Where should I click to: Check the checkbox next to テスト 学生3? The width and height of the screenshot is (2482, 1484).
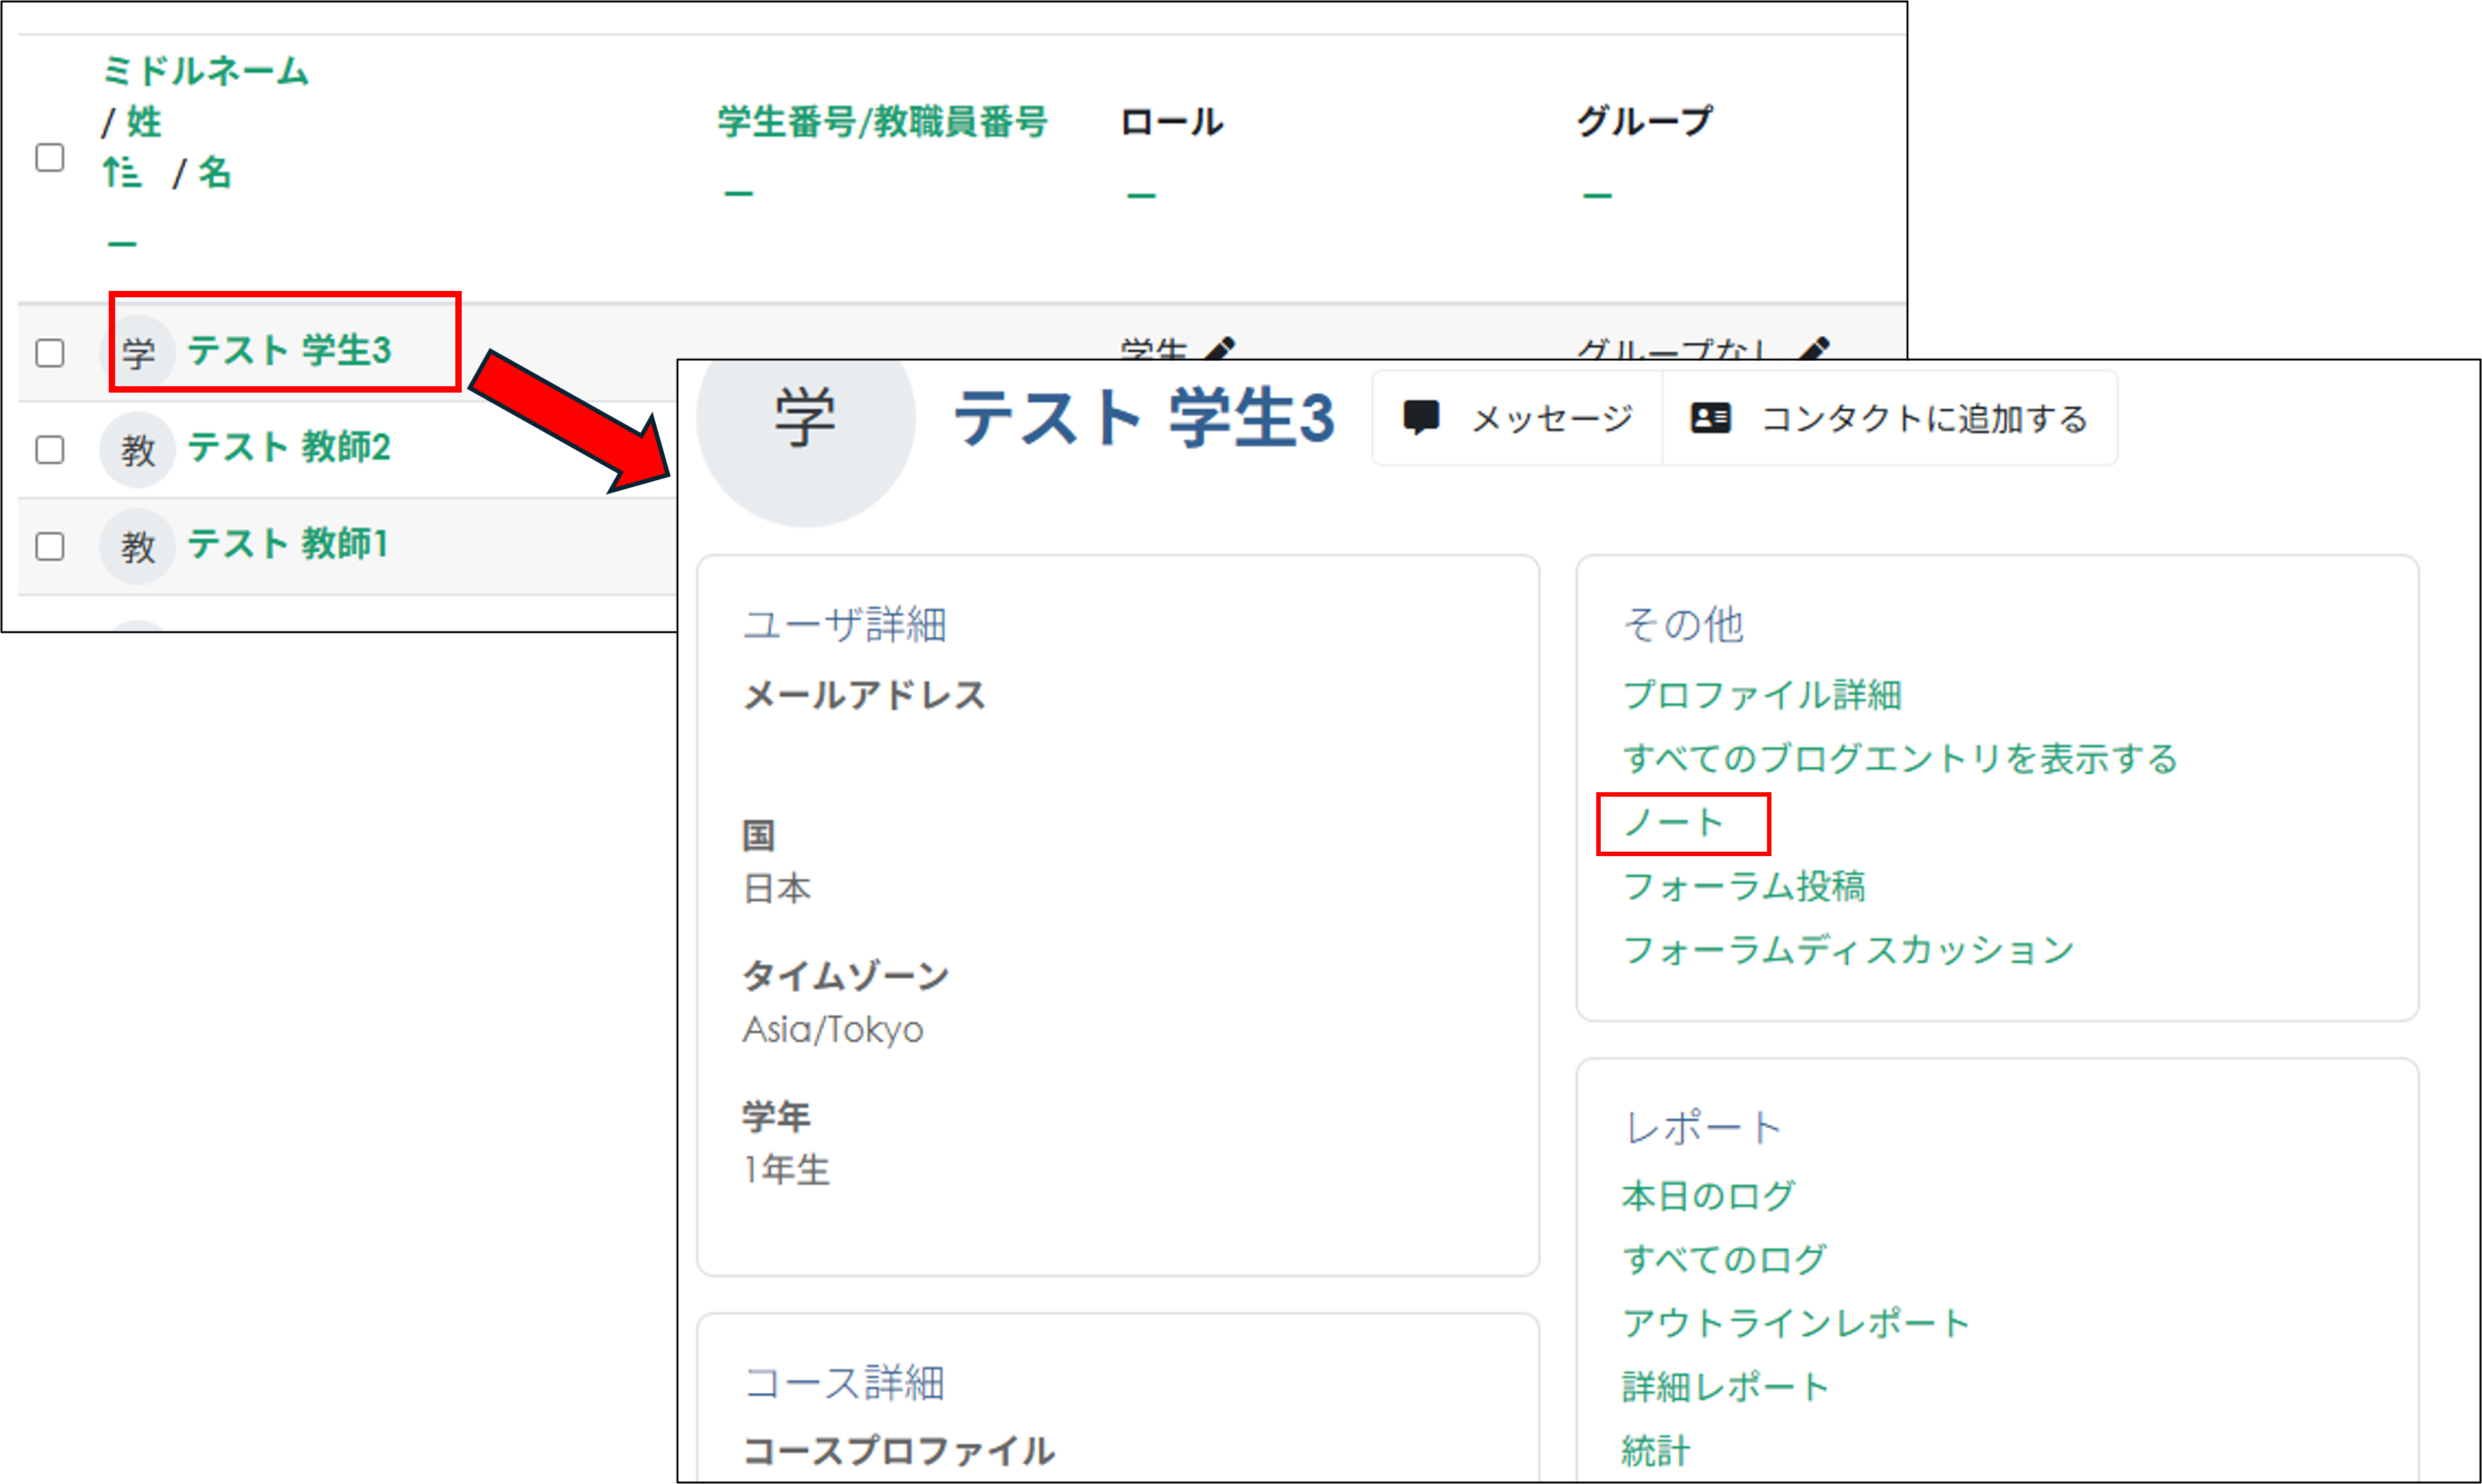click(x=48, y=353)
